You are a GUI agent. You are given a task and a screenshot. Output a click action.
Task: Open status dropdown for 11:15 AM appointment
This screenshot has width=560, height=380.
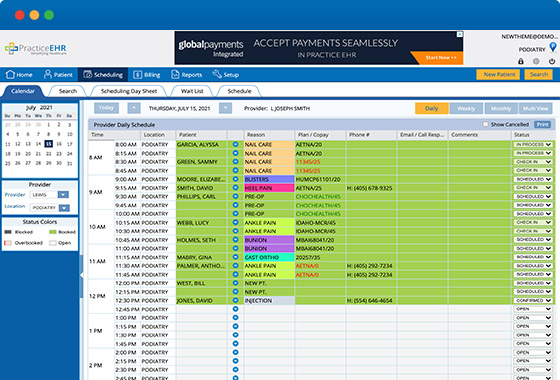tap(533, 257)
